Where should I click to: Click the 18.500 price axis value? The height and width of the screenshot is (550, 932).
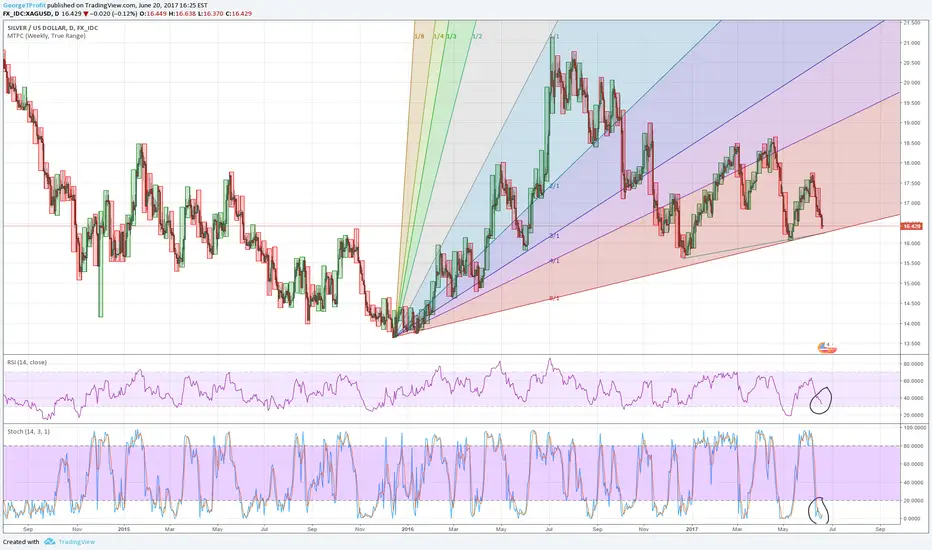tap(911, 143)
